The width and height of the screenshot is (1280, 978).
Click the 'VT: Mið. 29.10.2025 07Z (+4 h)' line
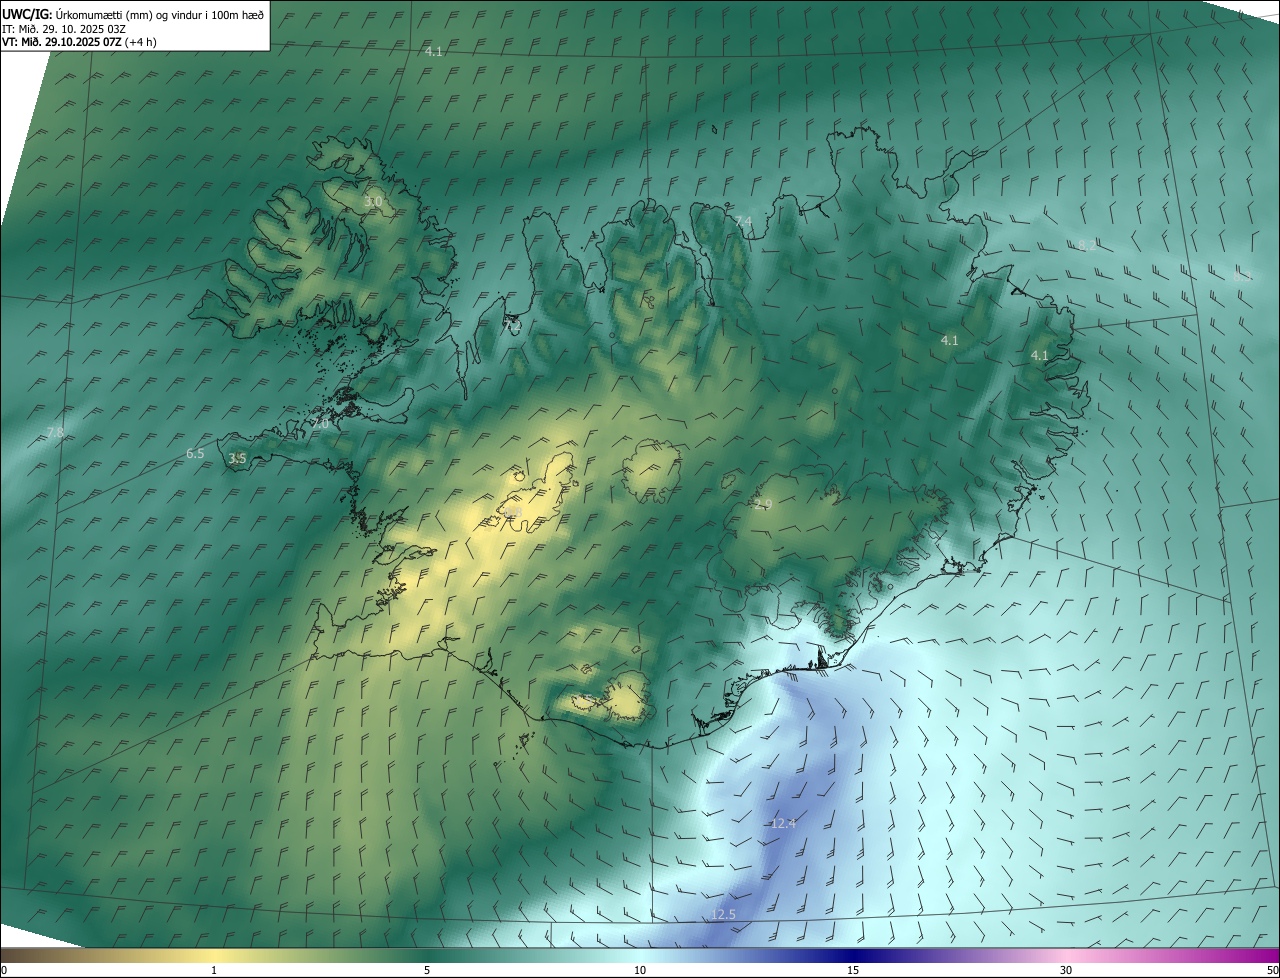coord(80,42)
